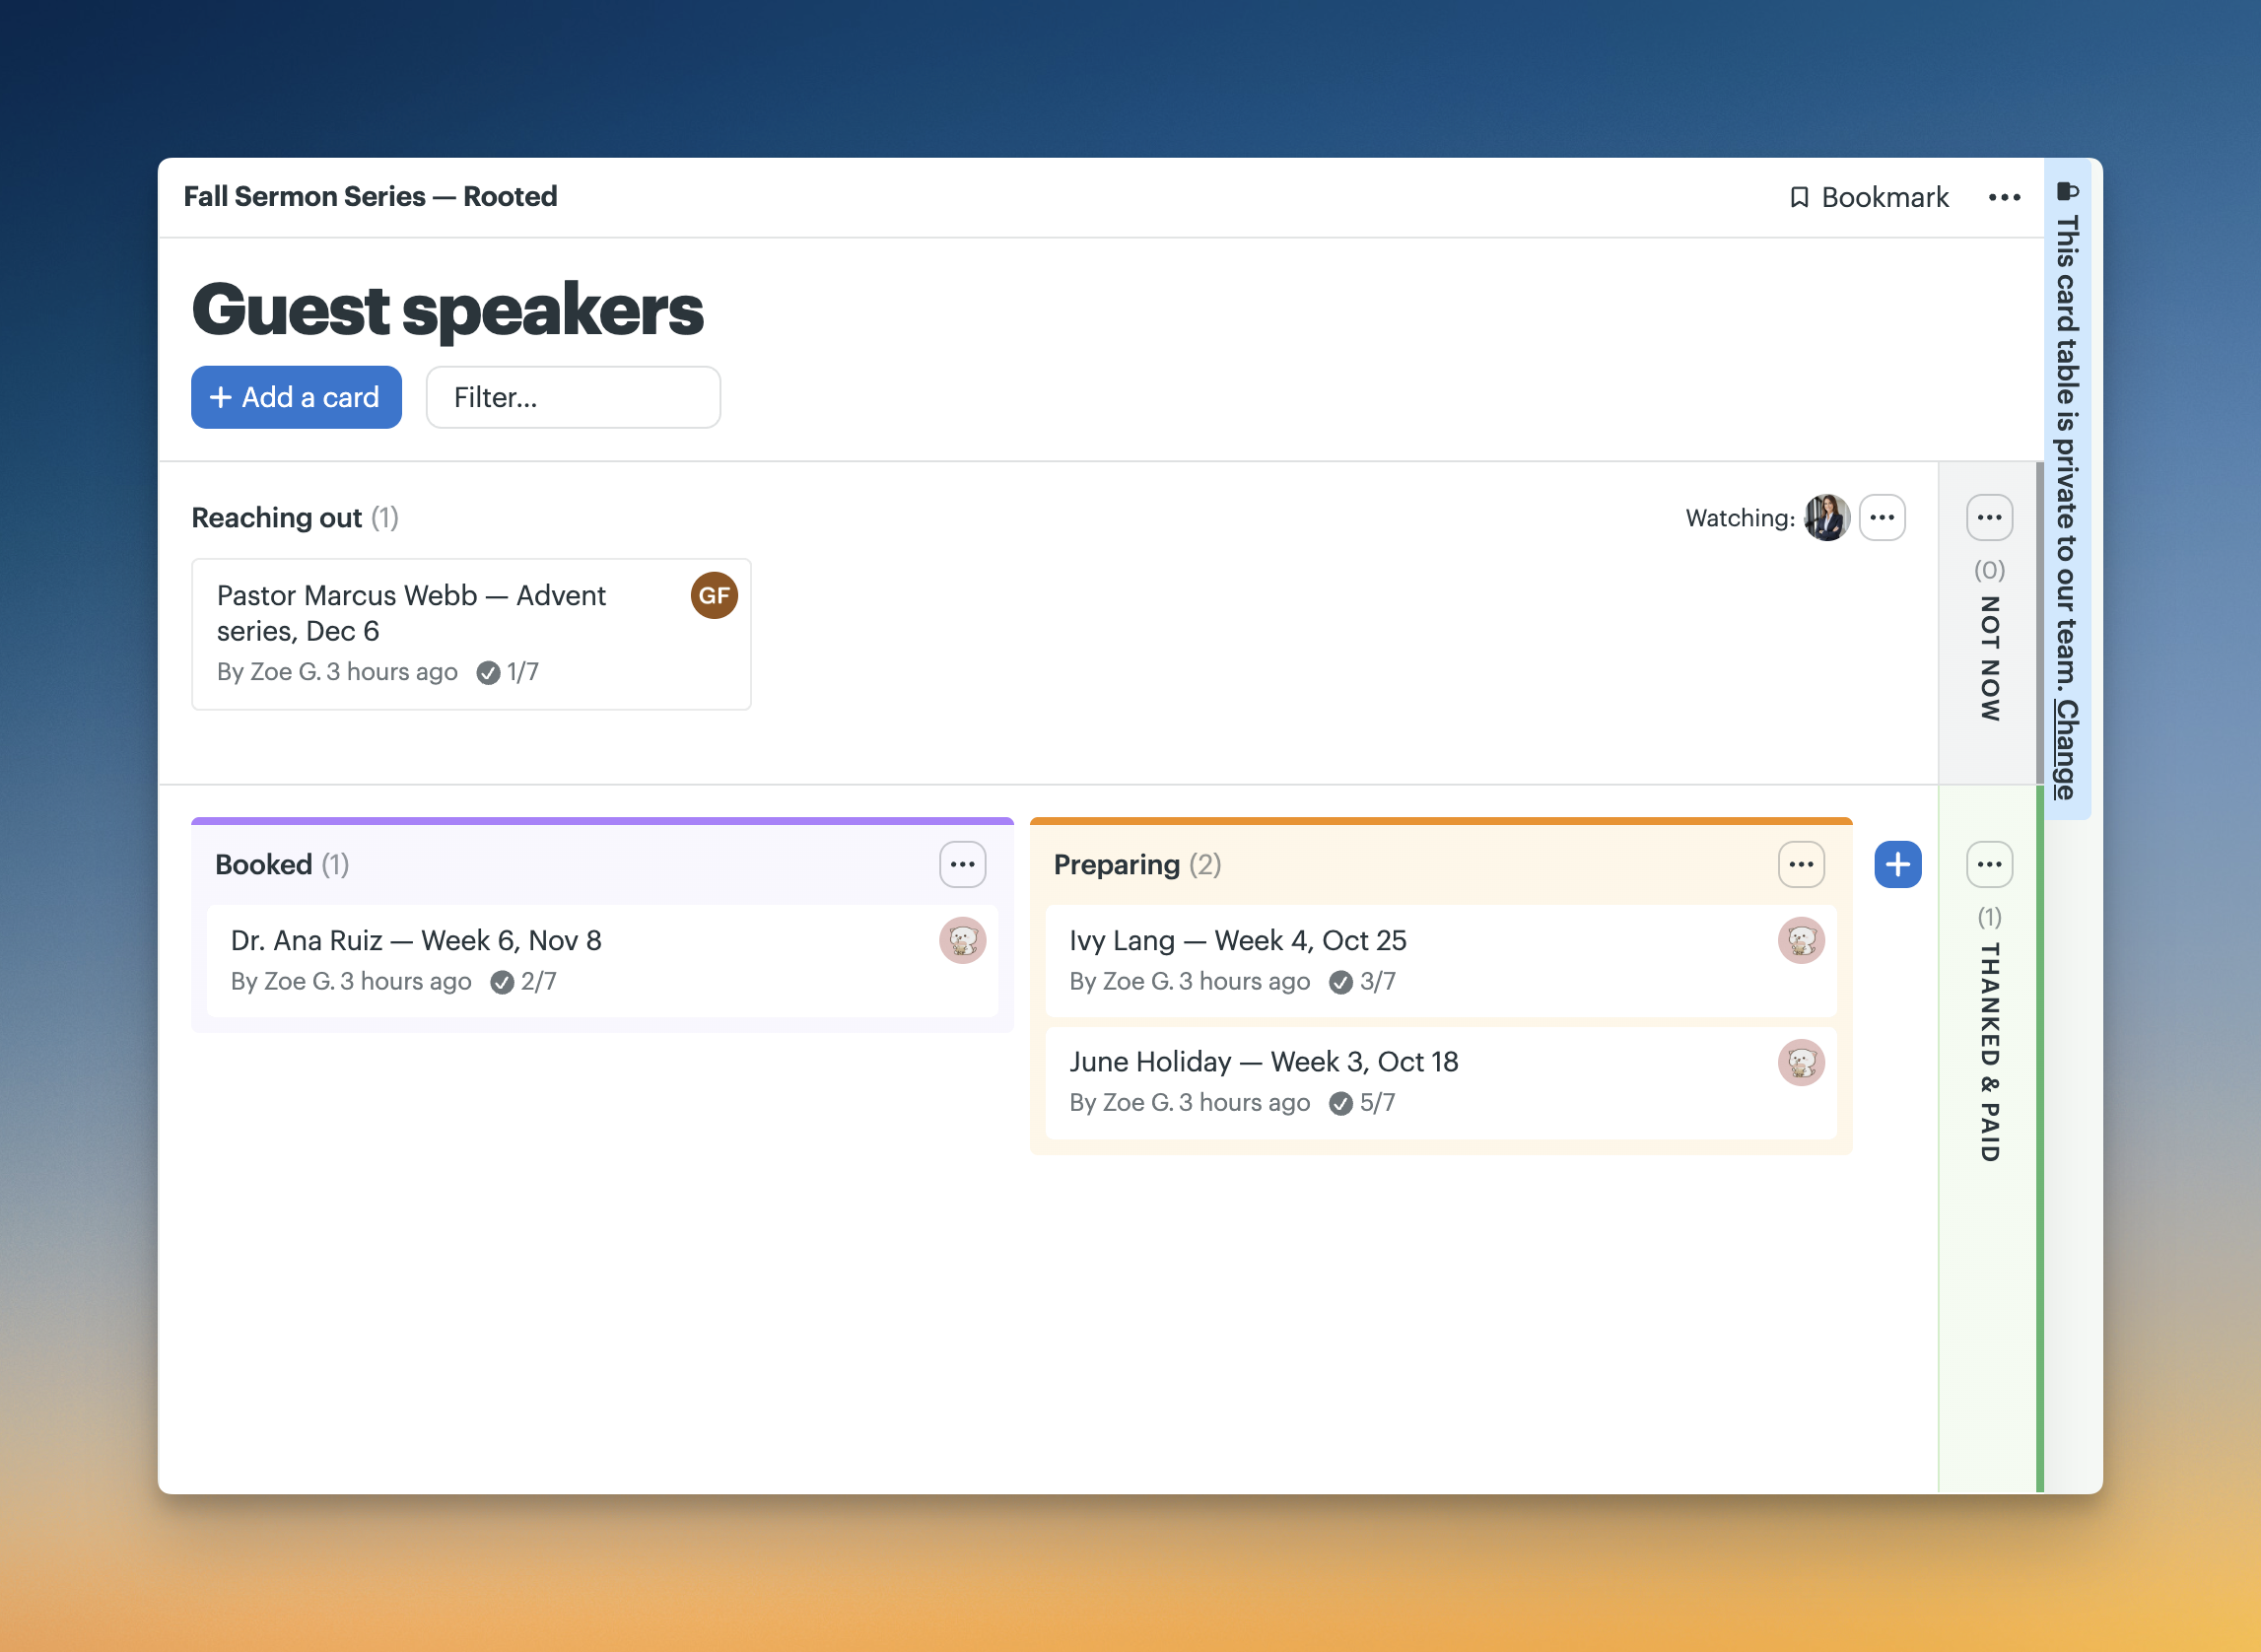Image resolution: width=2261 pixels, height=1652 pixels.
Task: Open Not Now column options menu
Action: point(1989,518)
